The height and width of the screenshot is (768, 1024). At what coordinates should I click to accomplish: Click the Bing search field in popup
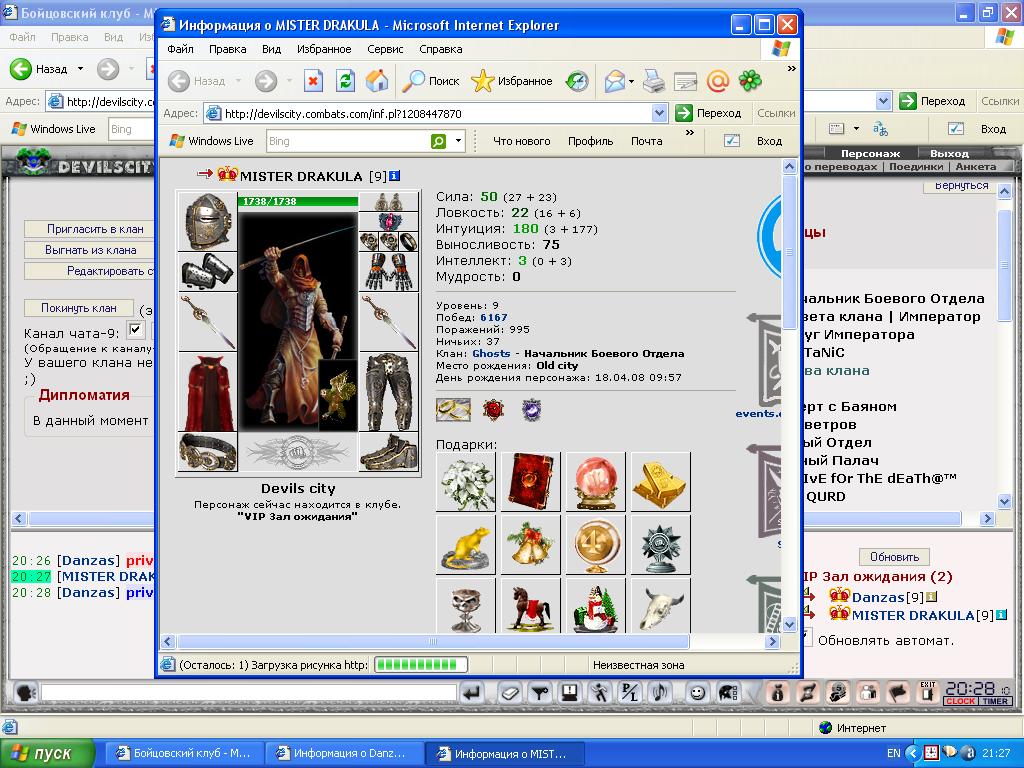348,141
